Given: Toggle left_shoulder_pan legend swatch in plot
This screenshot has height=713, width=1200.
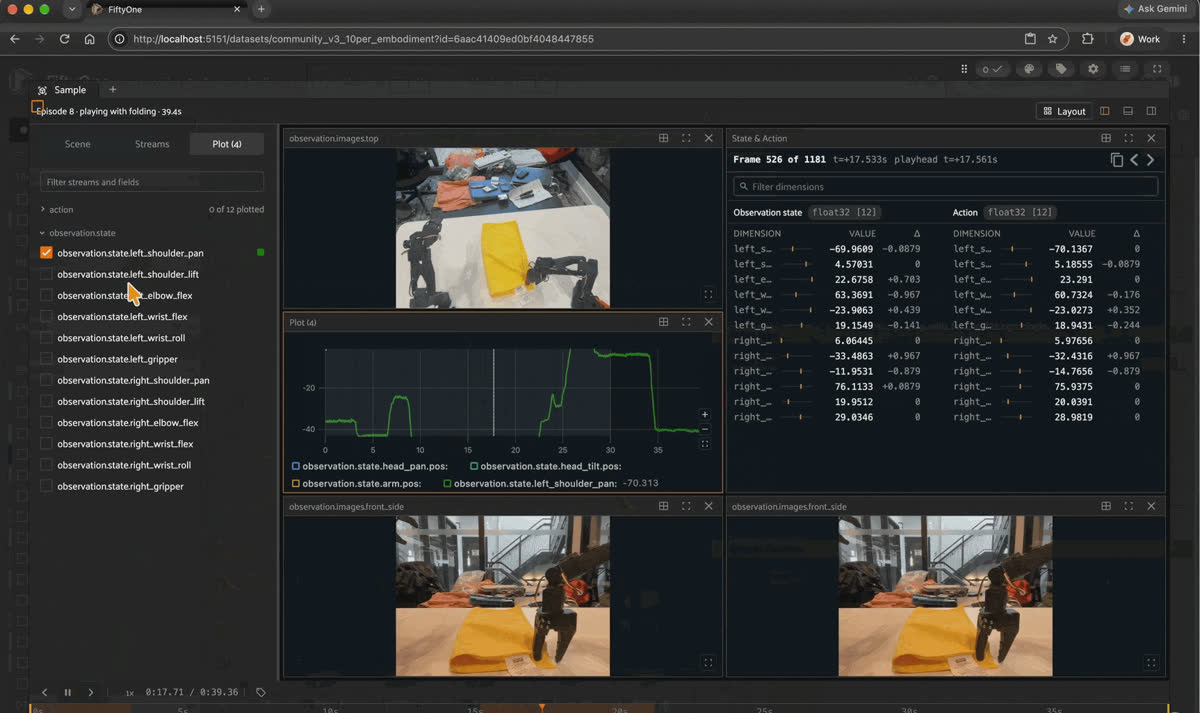Looking at the screenshot, I should [x=447, y=483].
